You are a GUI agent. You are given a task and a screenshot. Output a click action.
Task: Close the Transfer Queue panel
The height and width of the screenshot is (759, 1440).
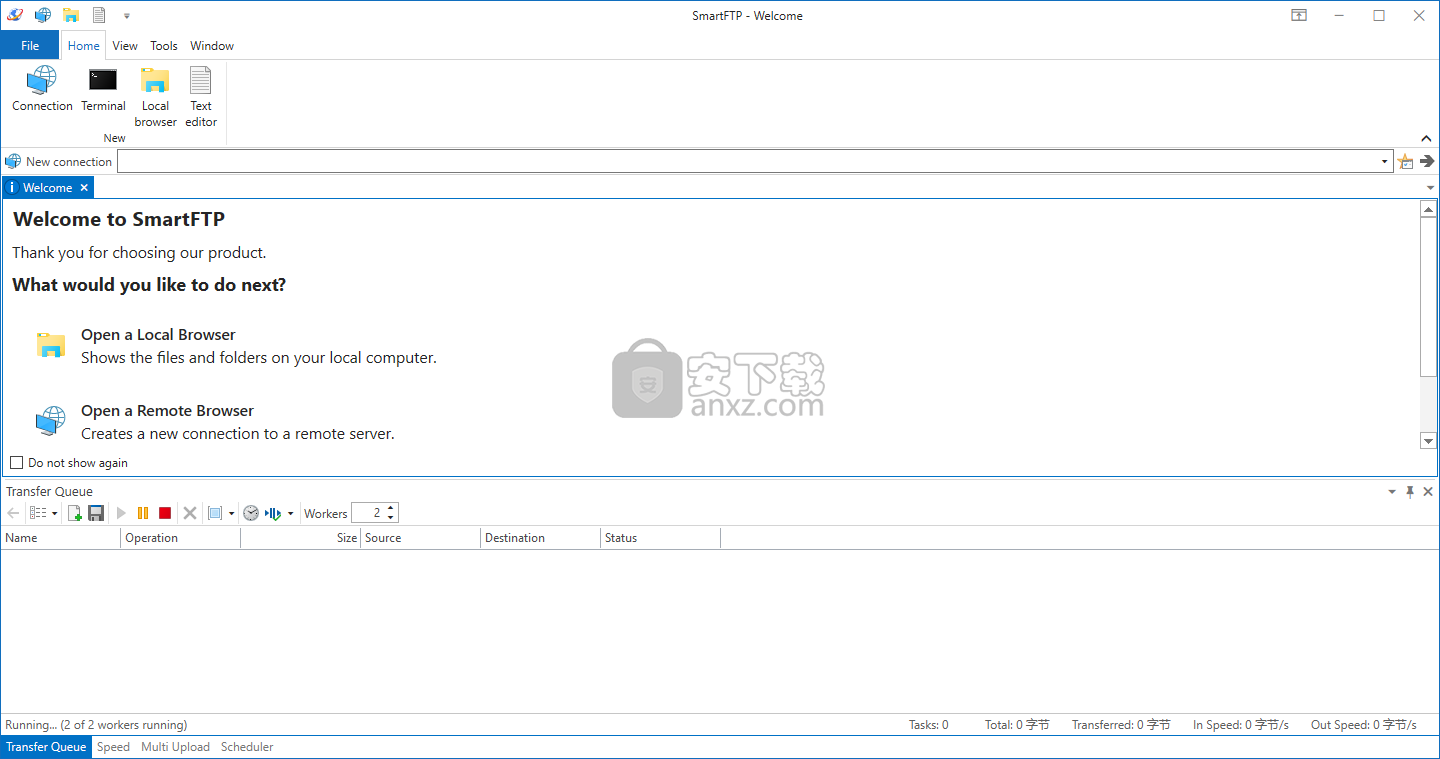tap(1428, 491)
